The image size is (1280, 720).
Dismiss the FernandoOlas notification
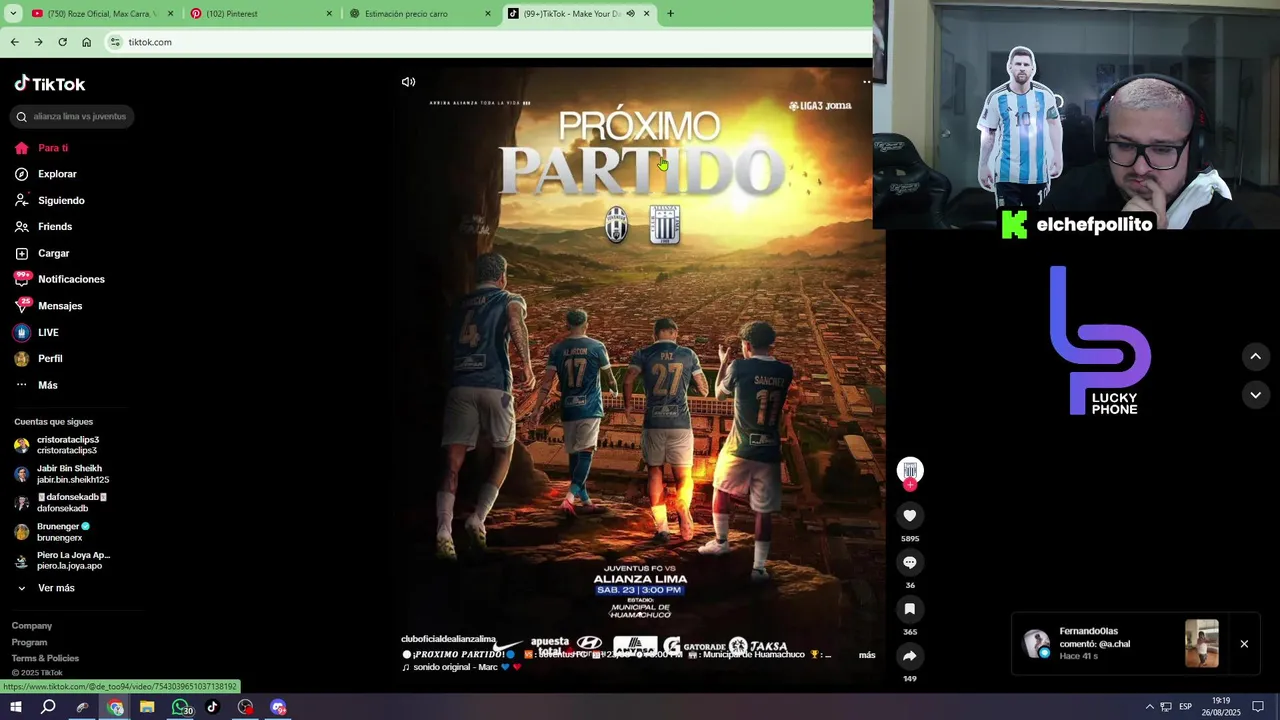coord(1244,644)
